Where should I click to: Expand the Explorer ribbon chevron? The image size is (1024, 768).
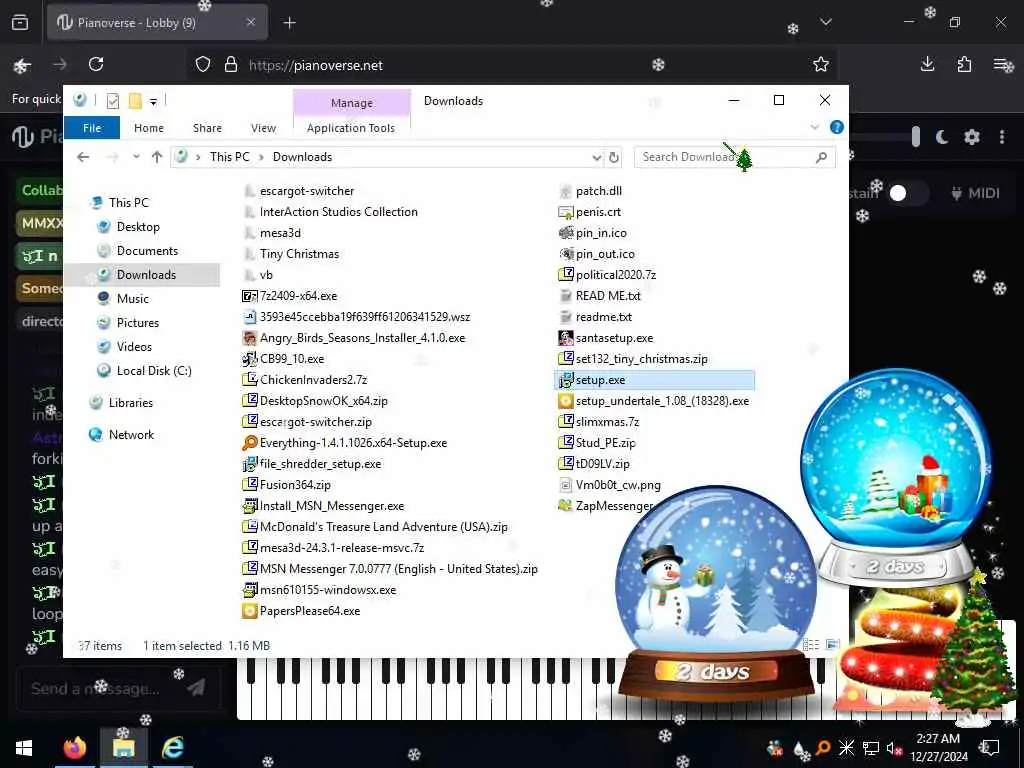(x=814, y=127)
